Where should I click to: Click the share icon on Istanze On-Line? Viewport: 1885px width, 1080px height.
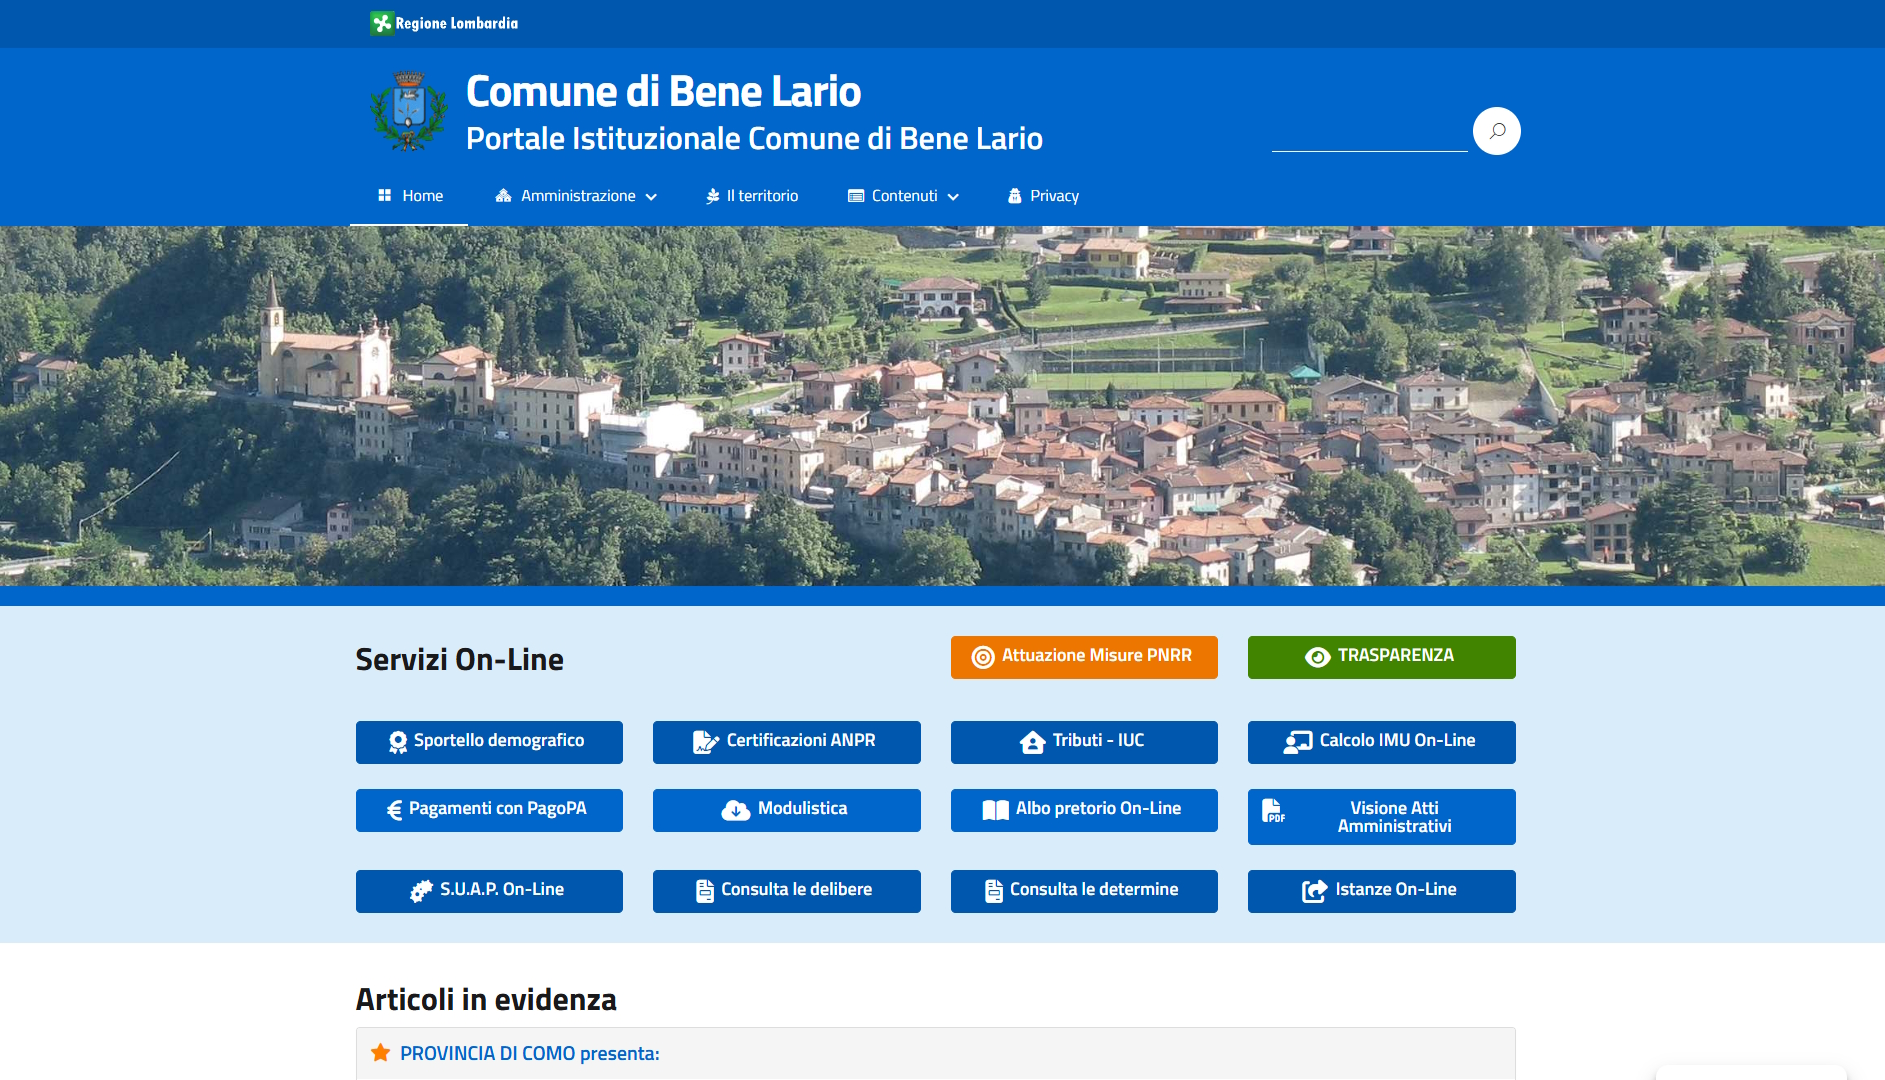pos(1314,891)
